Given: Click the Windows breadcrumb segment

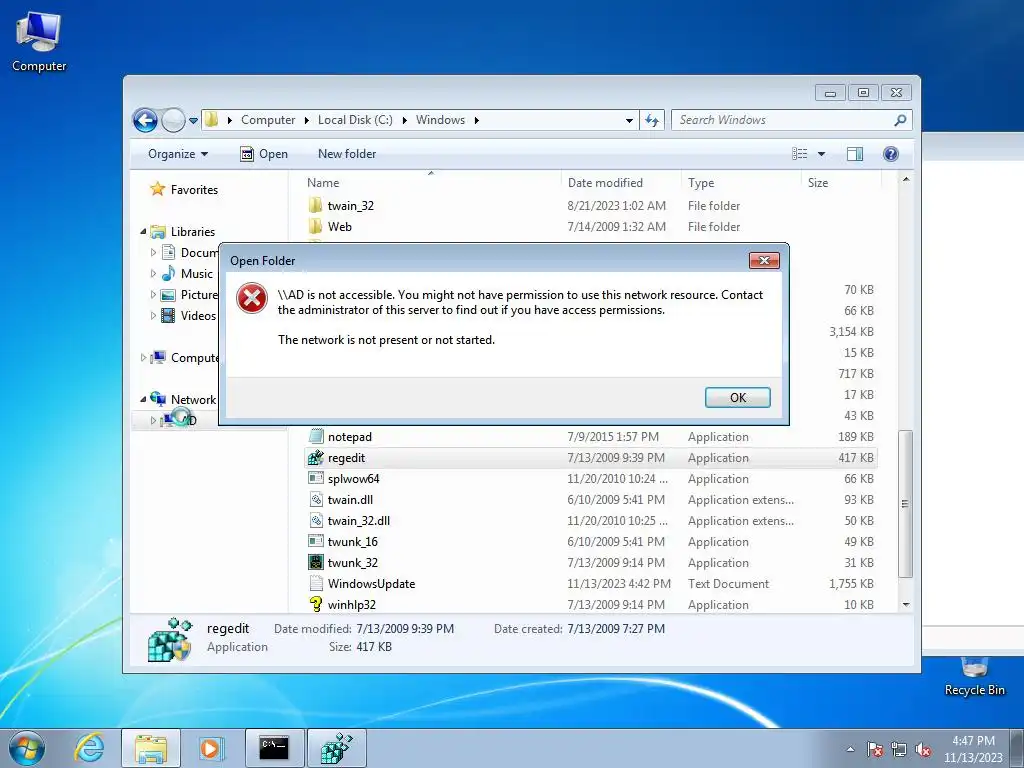Looking at the screenshot, I should [x=440, y=120].
